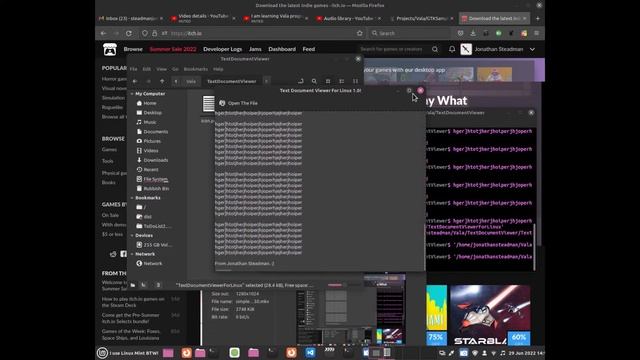Viewport: 640px width, 360px height.
Task: Click the itch.io logo icon
Action: pyautogui.click(x=109, y=49)
